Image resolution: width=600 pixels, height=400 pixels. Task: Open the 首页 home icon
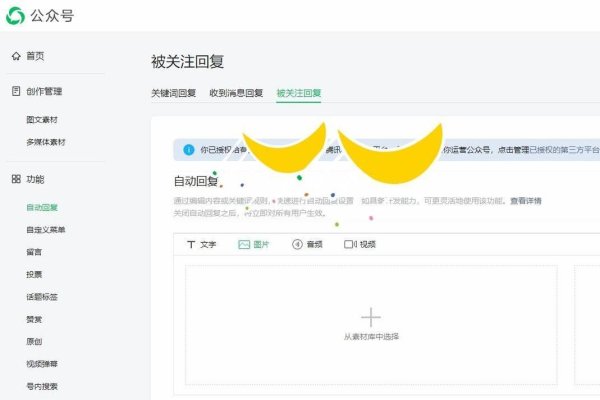click(16, 56)
